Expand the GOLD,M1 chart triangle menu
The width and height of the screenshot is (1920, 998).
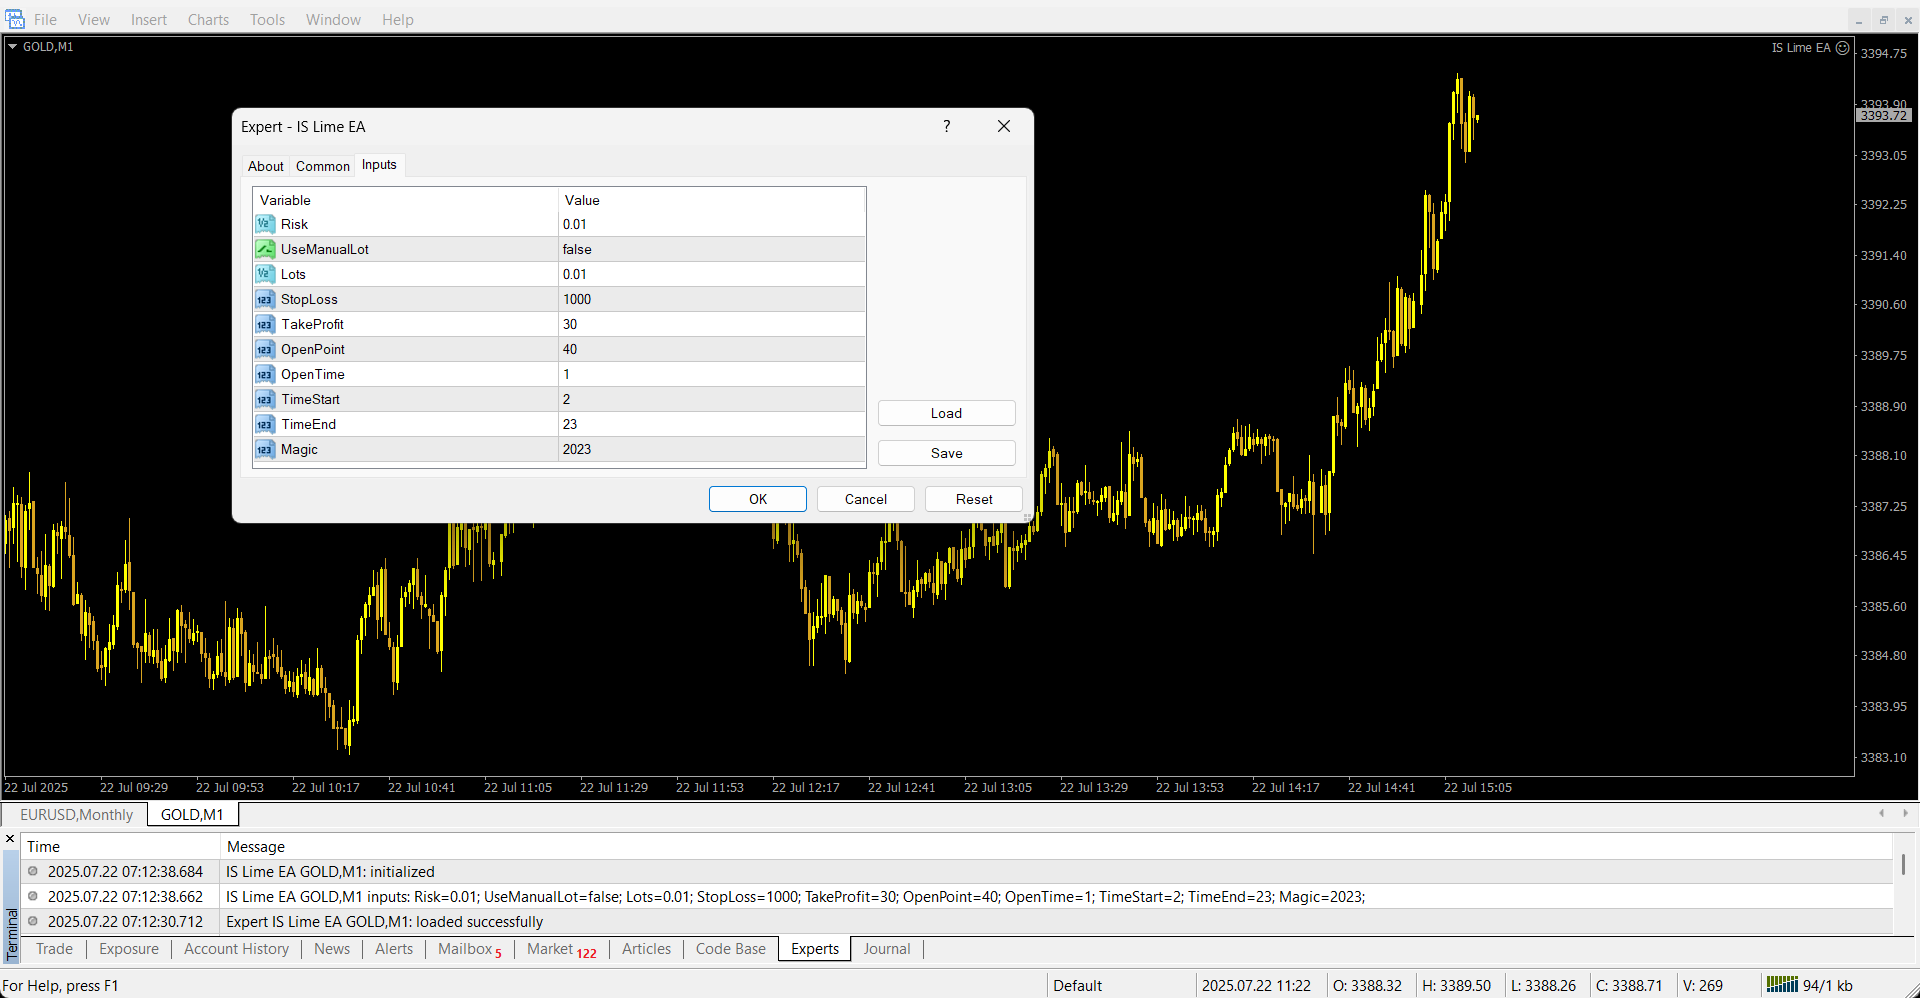click(x=13, y=46)
